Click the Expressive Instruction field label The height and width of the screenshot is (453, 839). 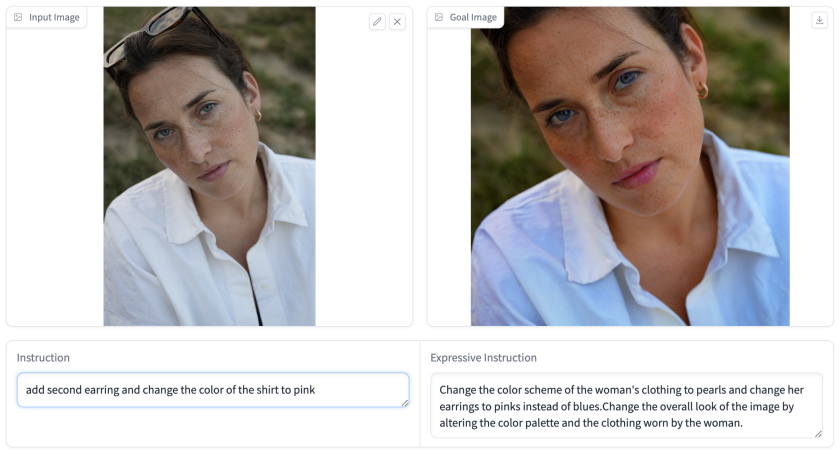[x=483, y=358]
